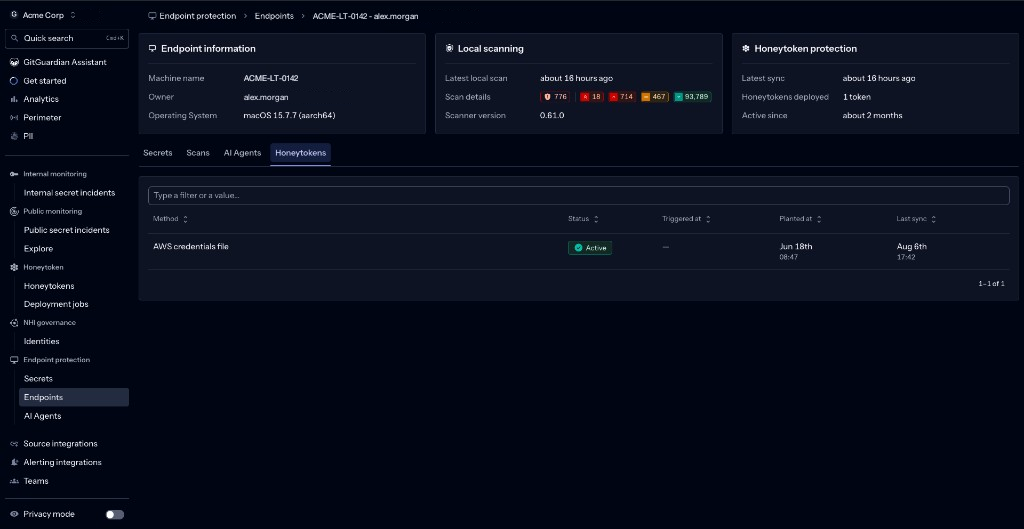Click the green 93,789 badge

pos(693,97)
